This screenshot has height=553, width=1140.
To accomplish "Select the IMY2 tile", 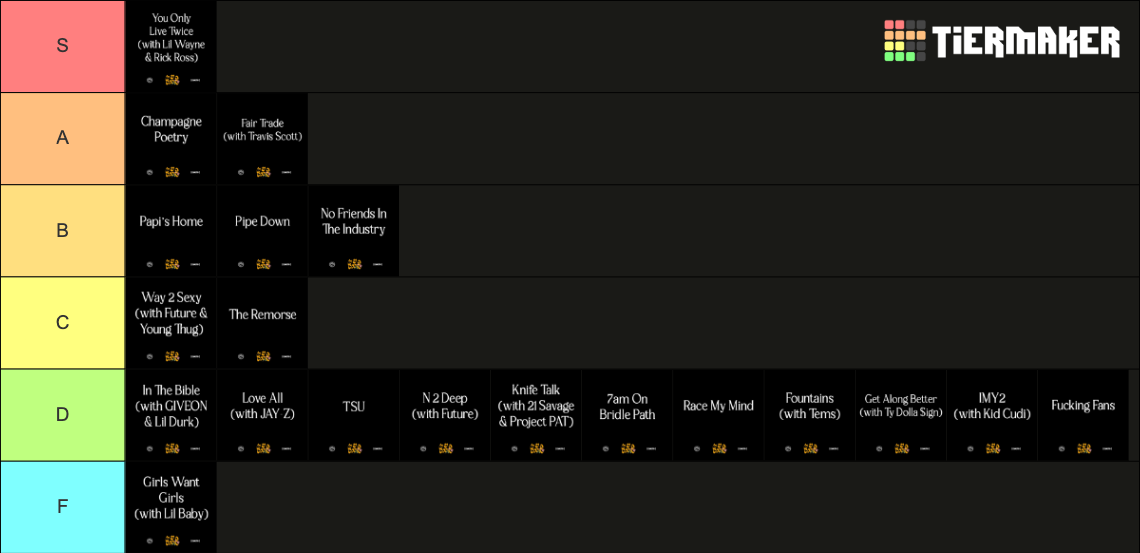I will click(992, 415).
